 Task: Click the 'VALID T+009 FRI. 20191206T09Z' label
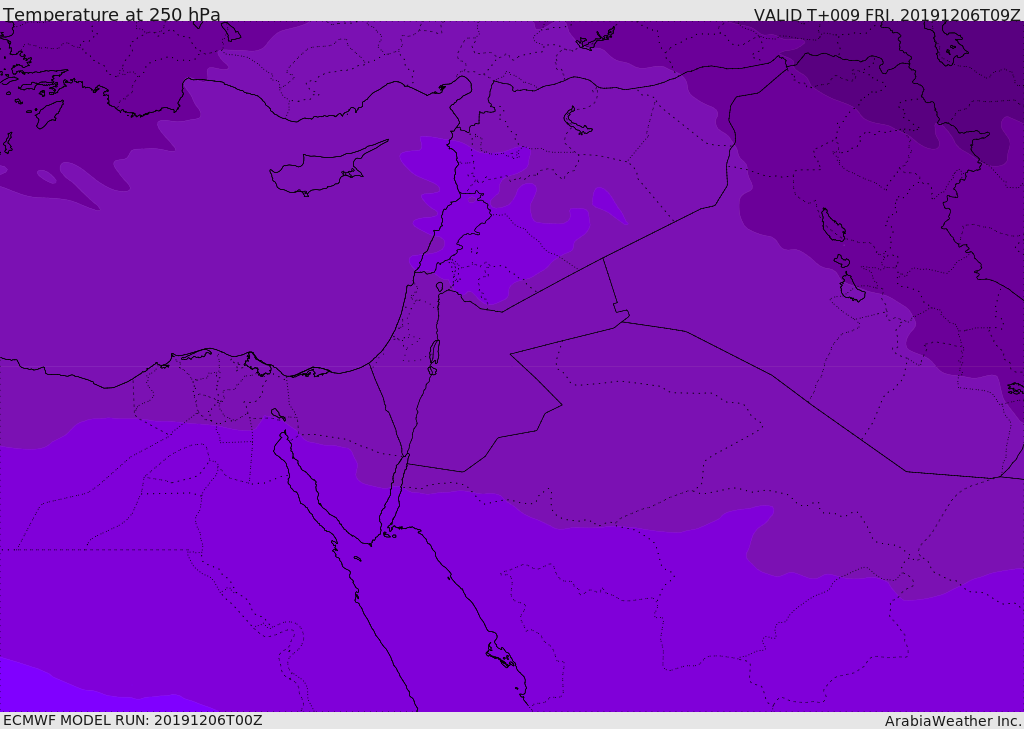tap(887, 14)
